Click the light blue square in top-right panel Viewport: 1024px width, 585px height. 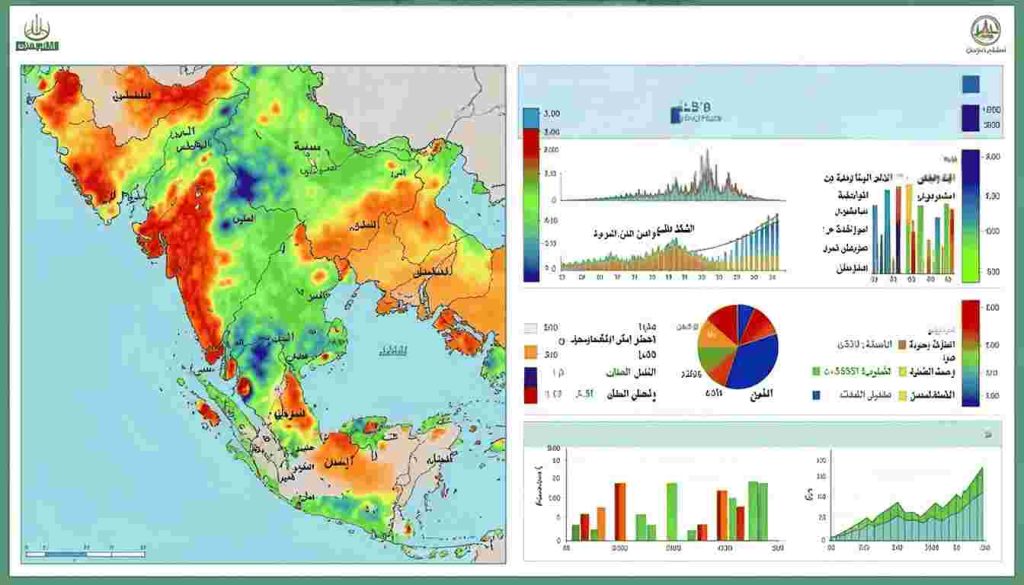970,85
